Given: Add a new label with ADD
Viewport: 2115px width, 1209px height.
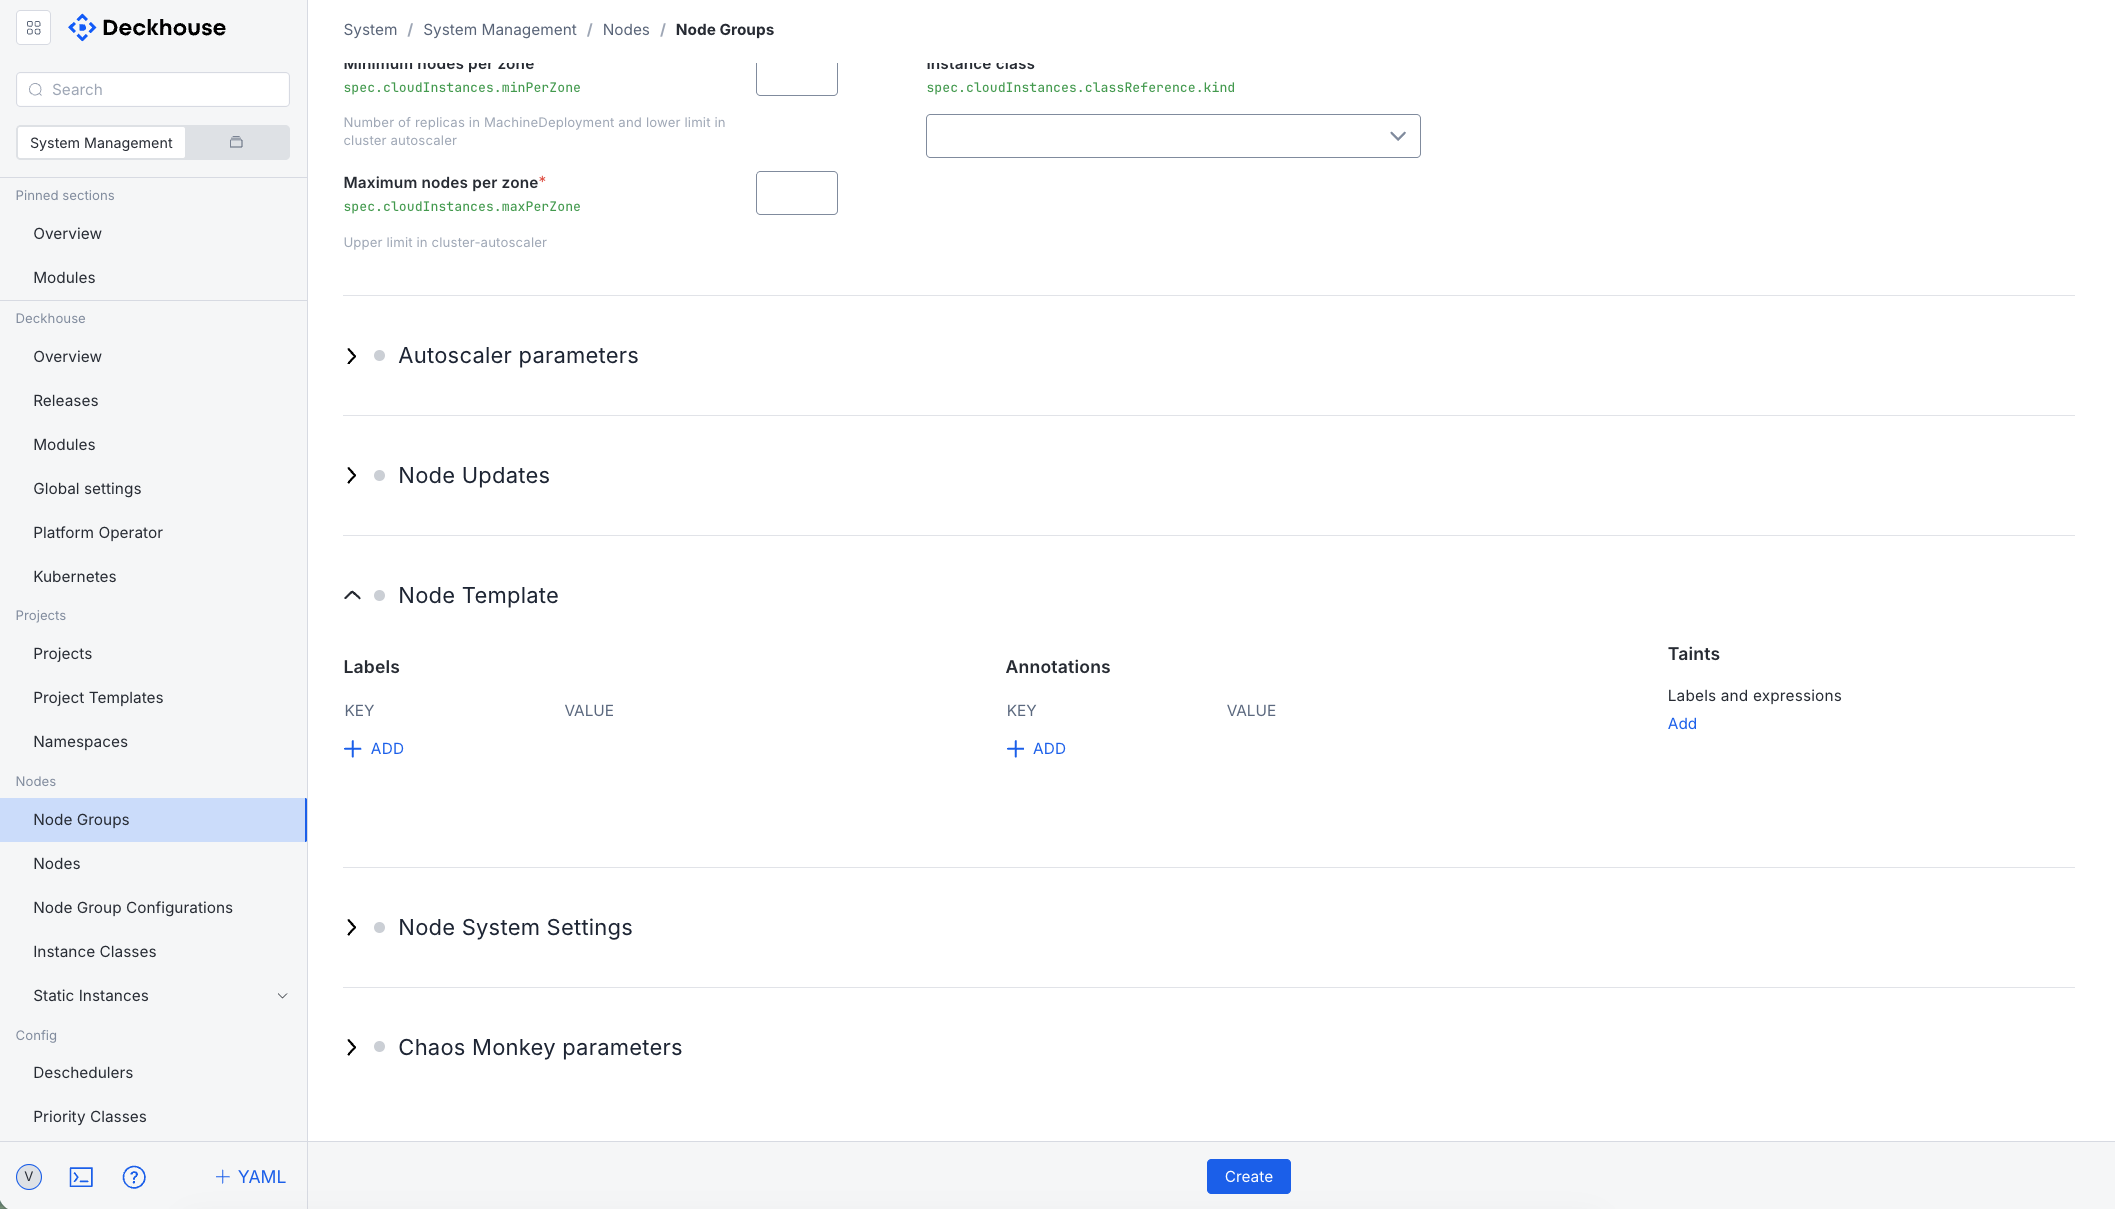Looking at the screenshot, I should coord(374,749).
